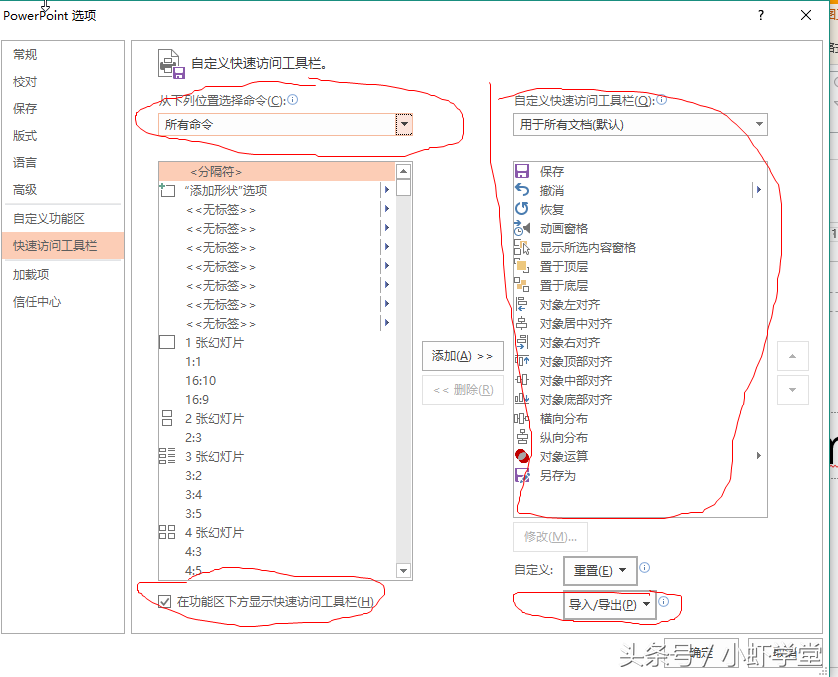Click the << 删除(R) button

pos(463,390)
